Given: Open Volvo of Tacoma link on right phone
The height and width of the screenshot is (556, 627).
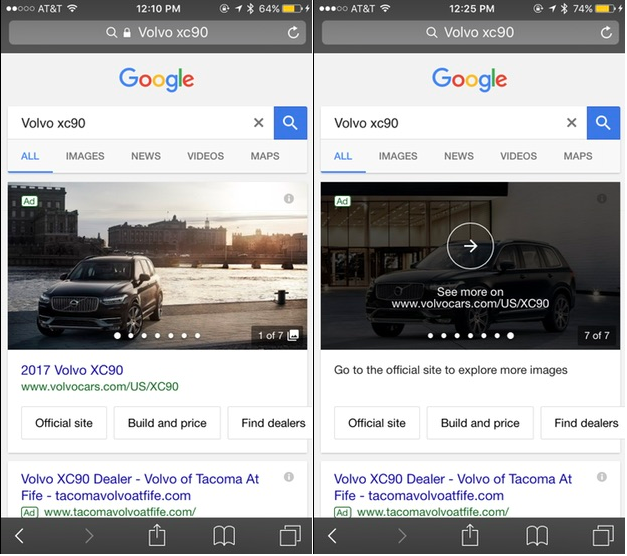Looking at the screenshot, I should (x=453, y=487).
